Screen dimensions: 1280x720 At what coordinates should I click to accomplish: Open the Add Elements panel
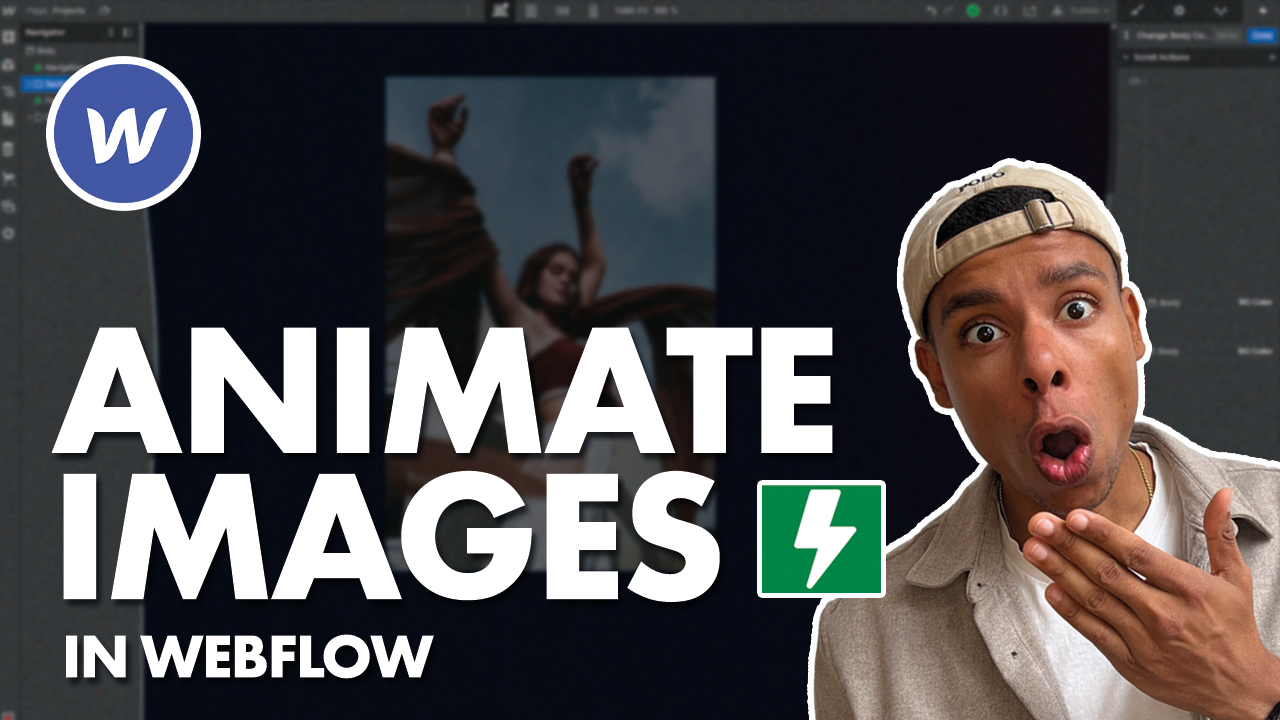[x=8, y=36]
